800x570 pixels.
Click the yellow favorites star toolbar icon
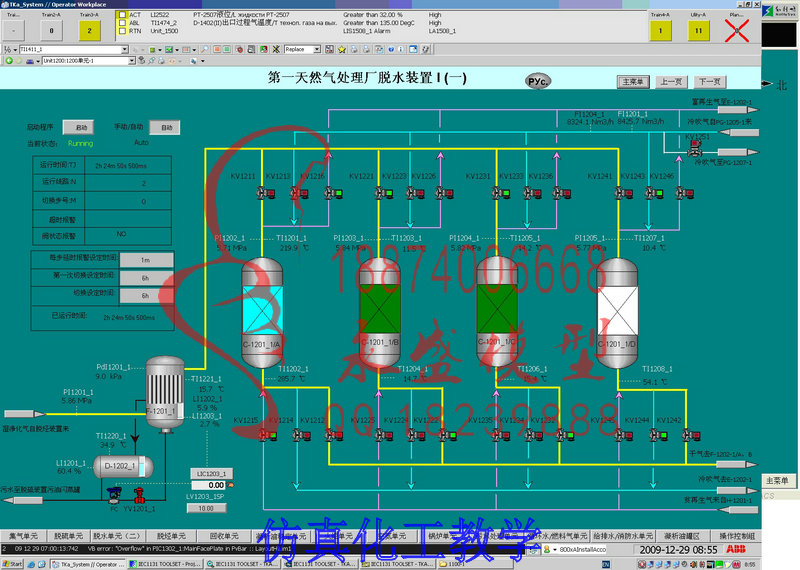click(x=342, y=49)
